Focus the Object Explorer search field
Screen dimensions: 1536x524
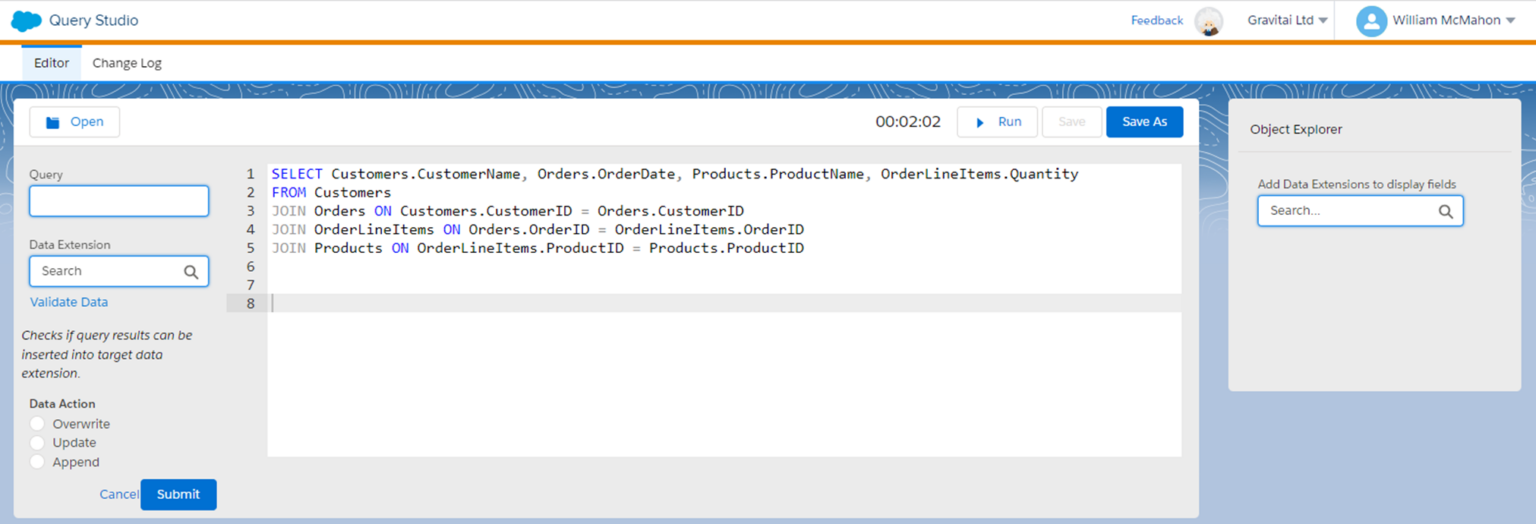1360,211
